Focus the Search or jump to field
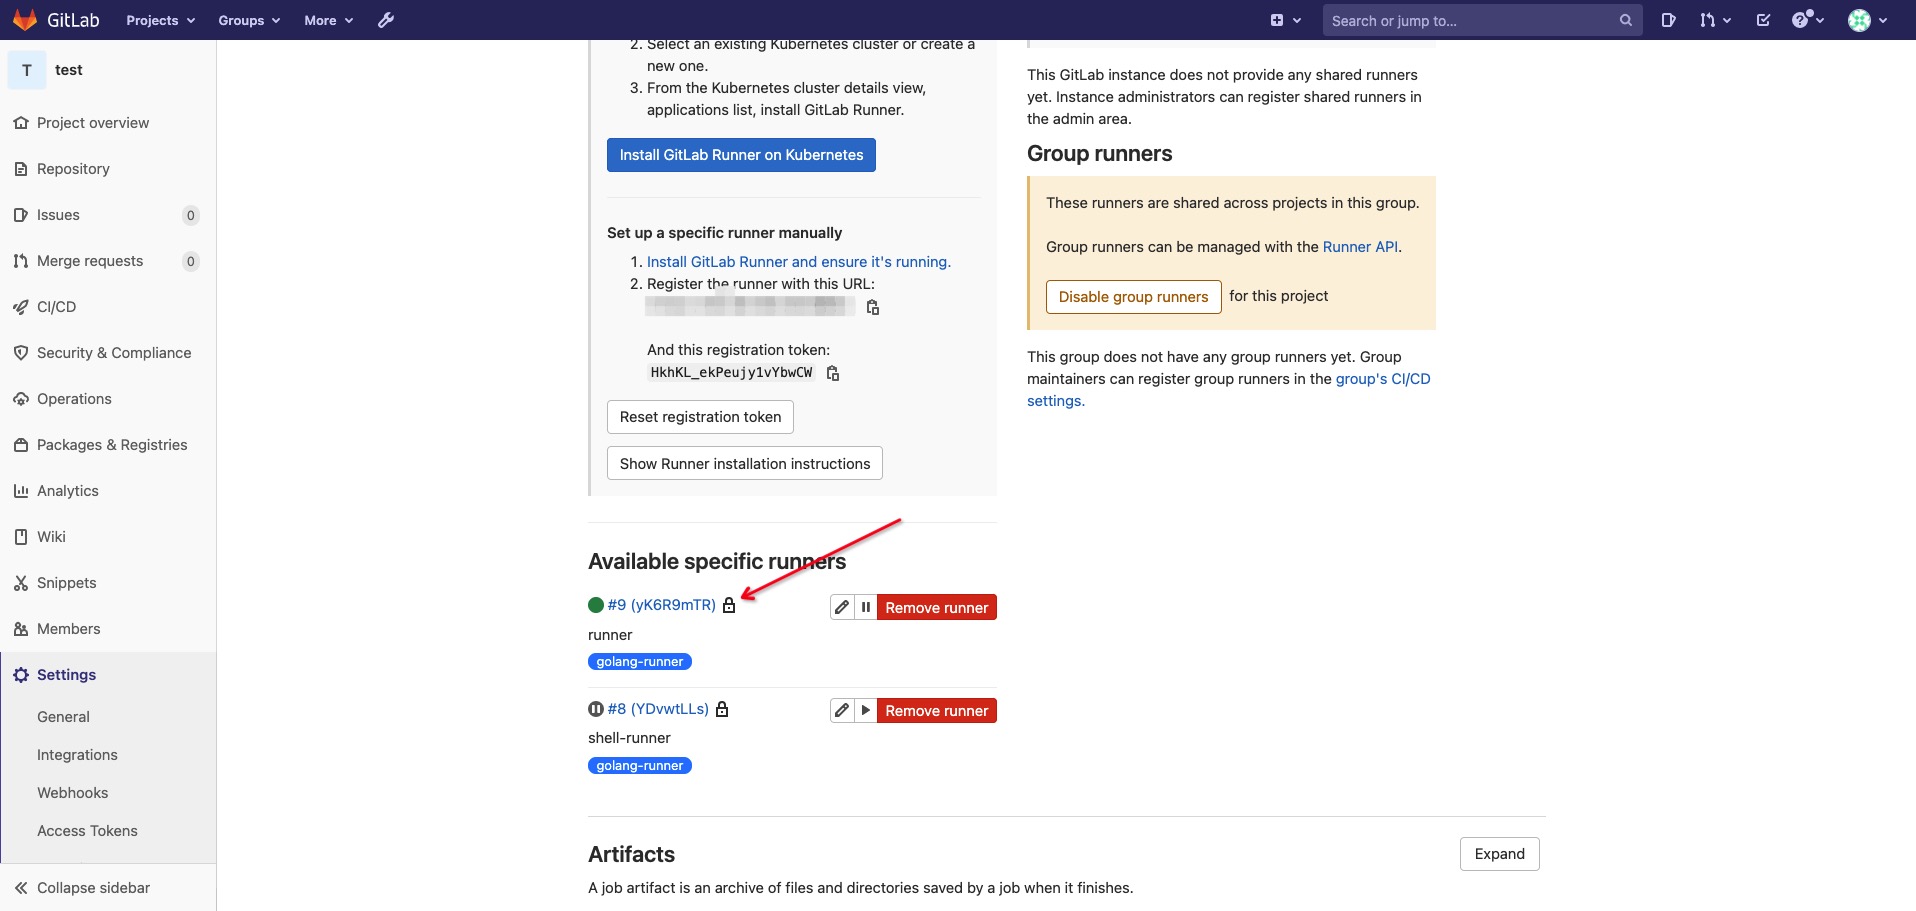Image resolution: width=1916 pixels, height=911 pixels. [1482, 20]
